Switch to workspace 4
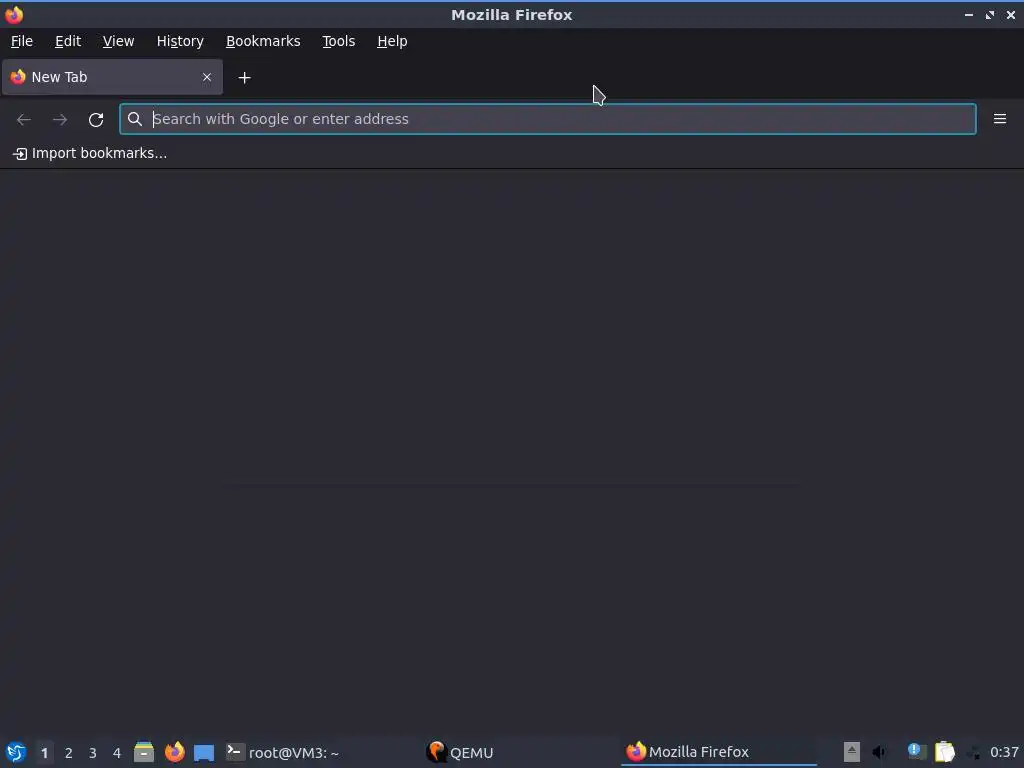 [117, 753]
